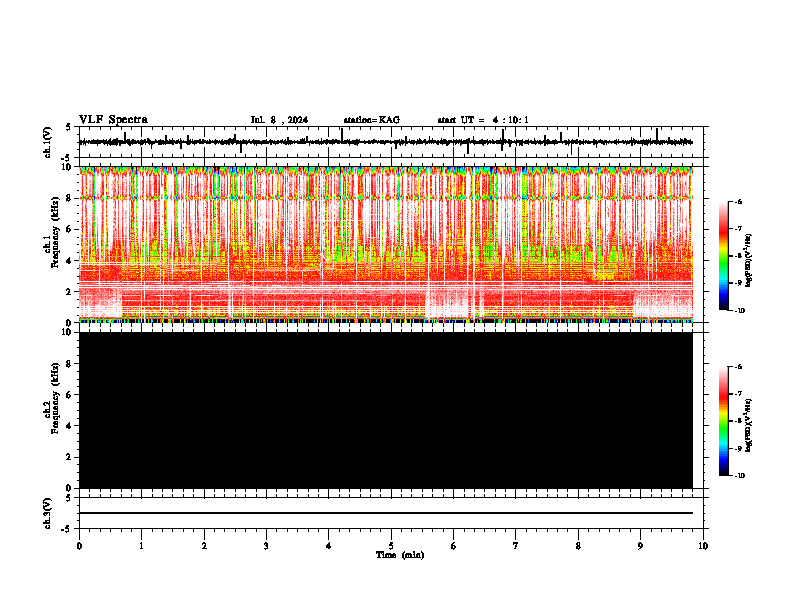The width and height of the screenshot is (792, 612).
Task: Click the "start UT = 4:10:1" text
Action: [483, 120]
